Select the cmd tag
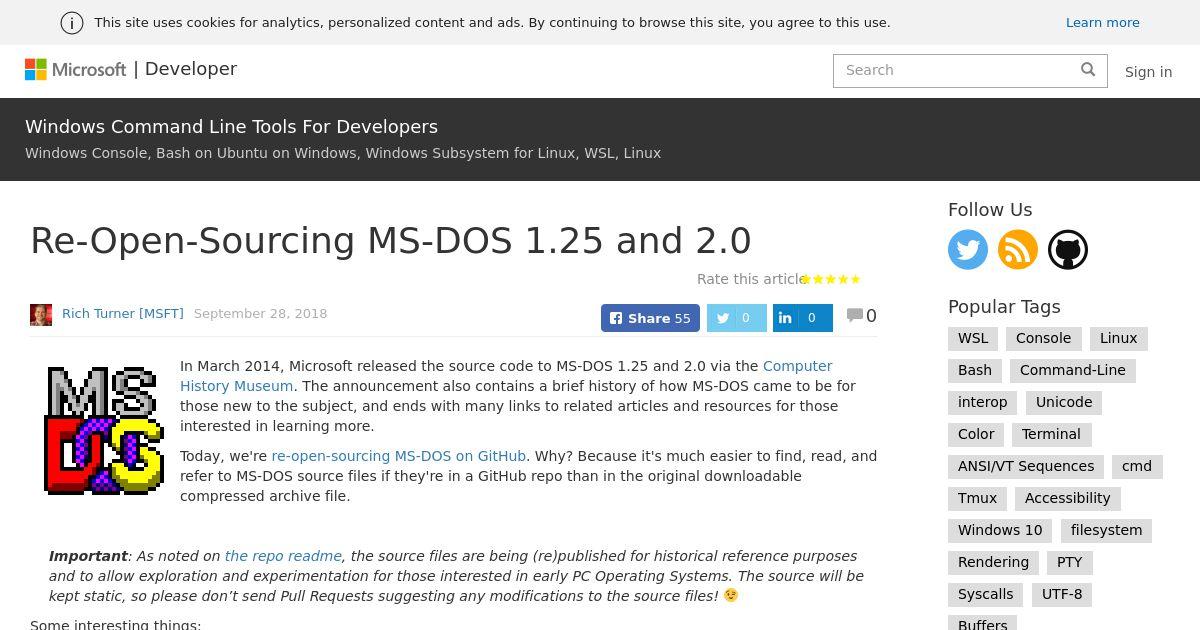This screenshot has height=630, width=1200. coord(1137,467)
